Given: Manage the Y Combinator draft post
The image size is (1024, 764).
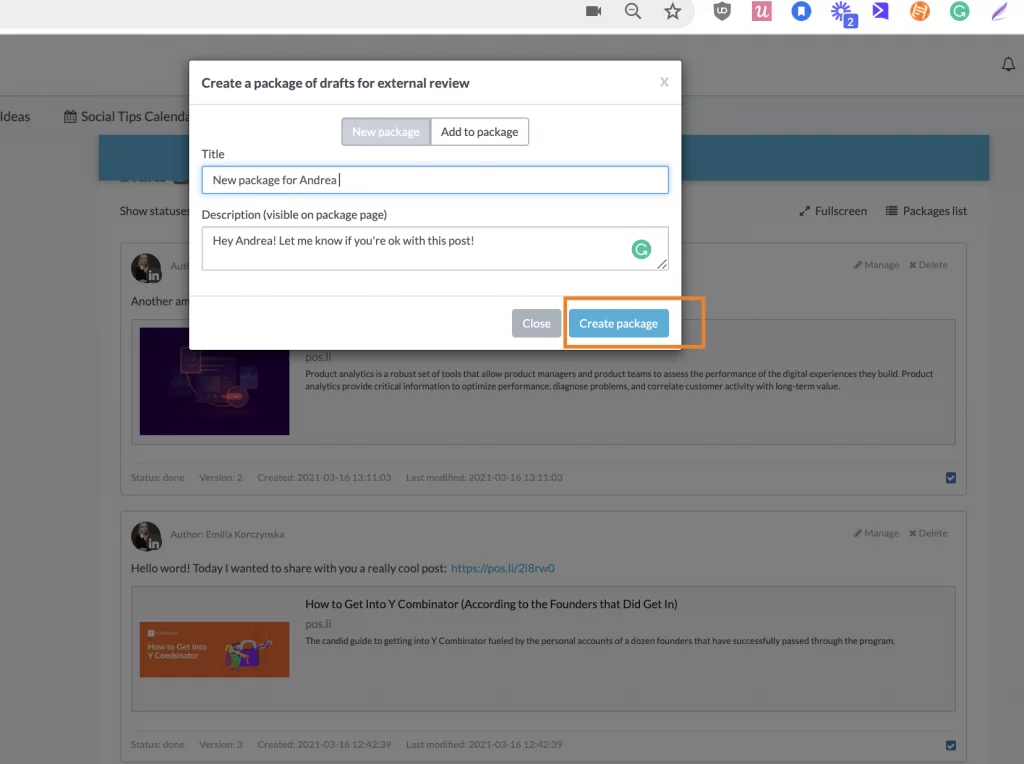Looking at the screenshot, I should (876, 533).
